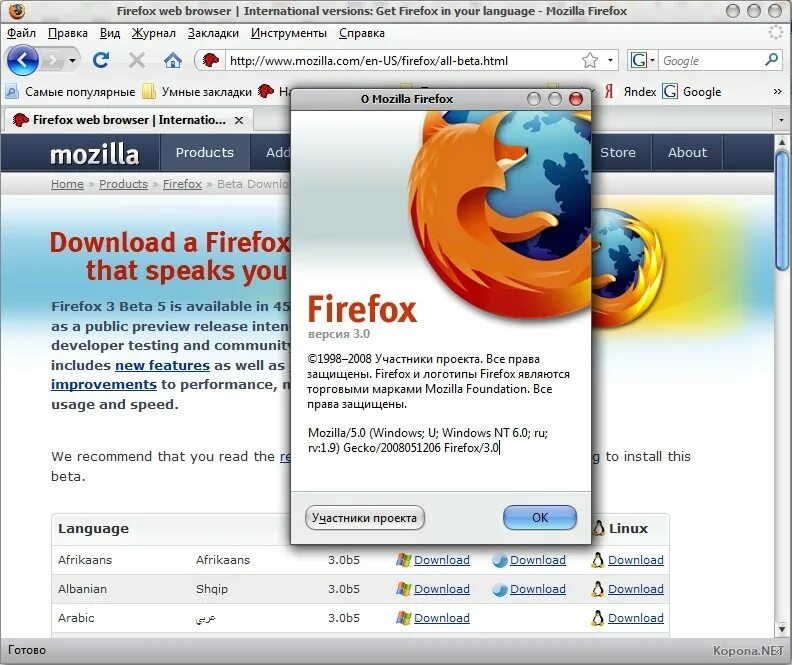Viewport: 792px width, 665px height.
Task: Open the back/forward history dropdown arrow
Action: tap(72, 61)
